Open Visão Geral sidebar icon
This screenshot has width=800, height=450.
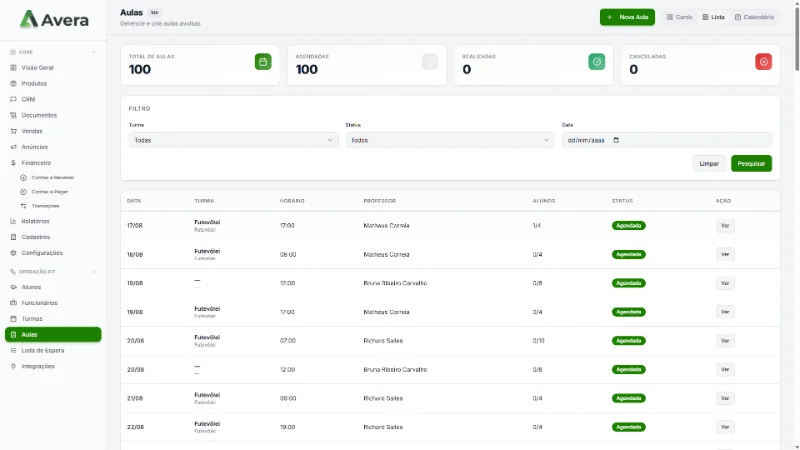13,67
